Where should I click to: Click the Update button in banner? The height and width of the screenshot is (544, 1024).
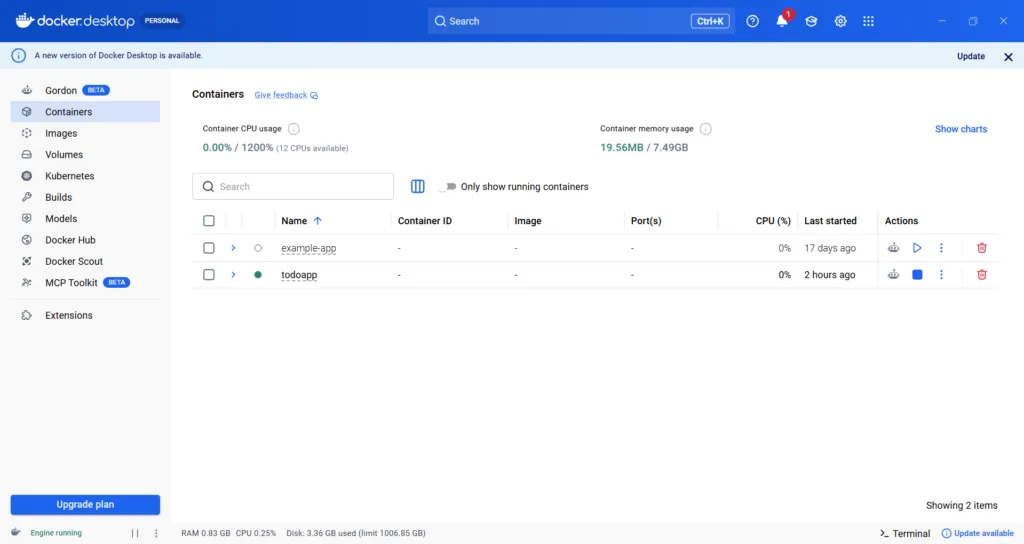coord(971,56)
